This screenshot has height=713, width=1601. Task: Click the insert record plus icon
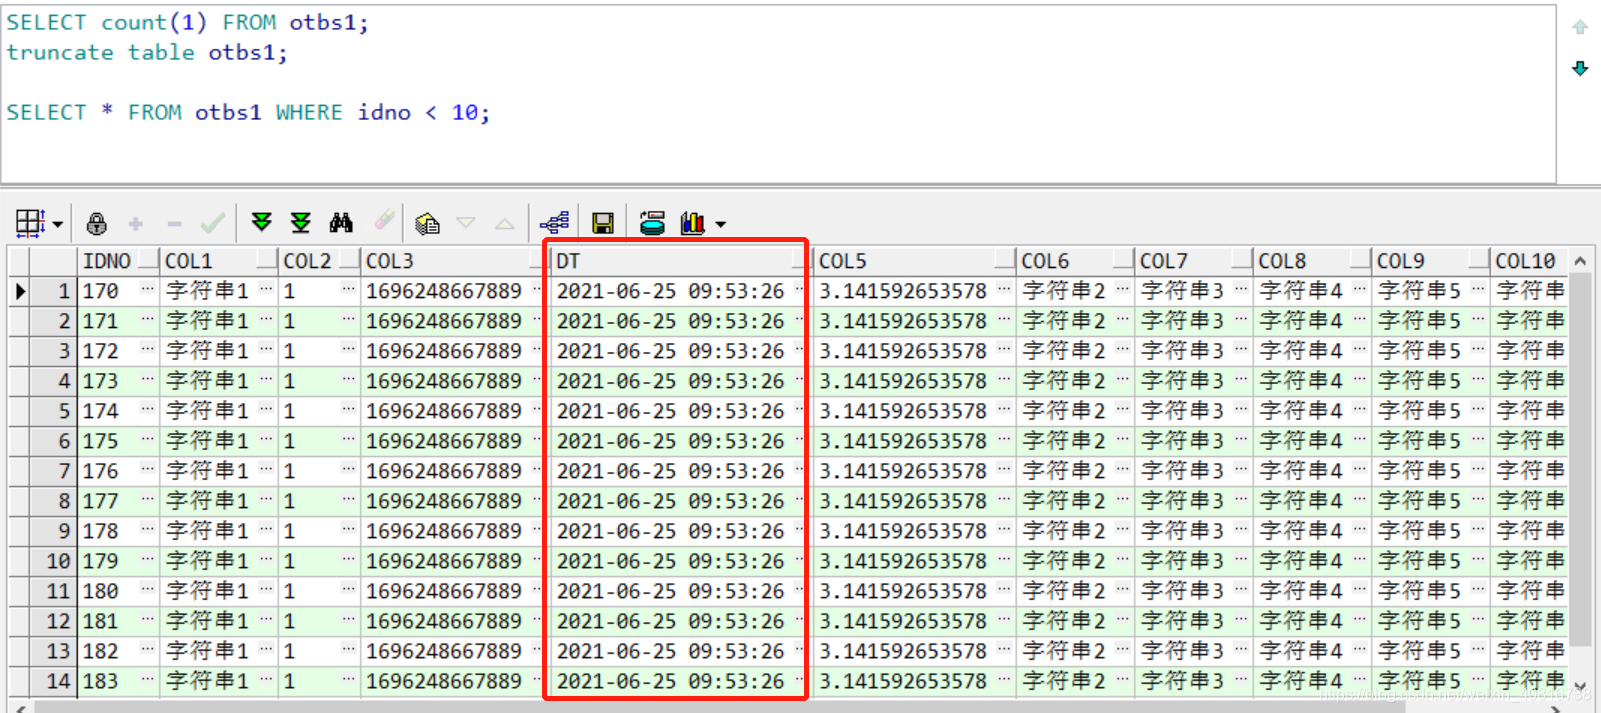(x=136, y=223)
